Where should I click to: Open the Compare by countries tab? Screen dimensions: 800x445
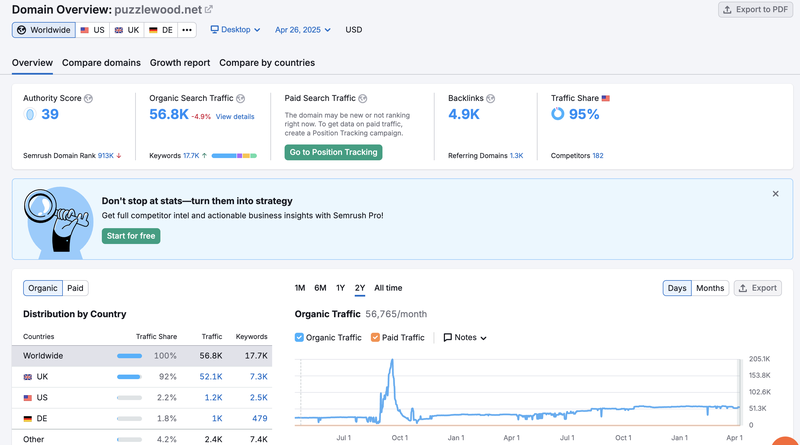pos(267,63)
